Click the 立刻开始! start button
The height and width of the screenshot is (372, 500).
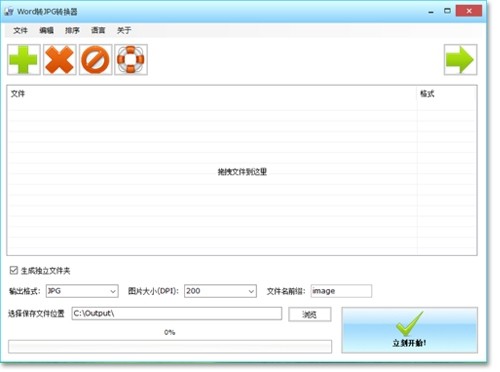point(409,330)
